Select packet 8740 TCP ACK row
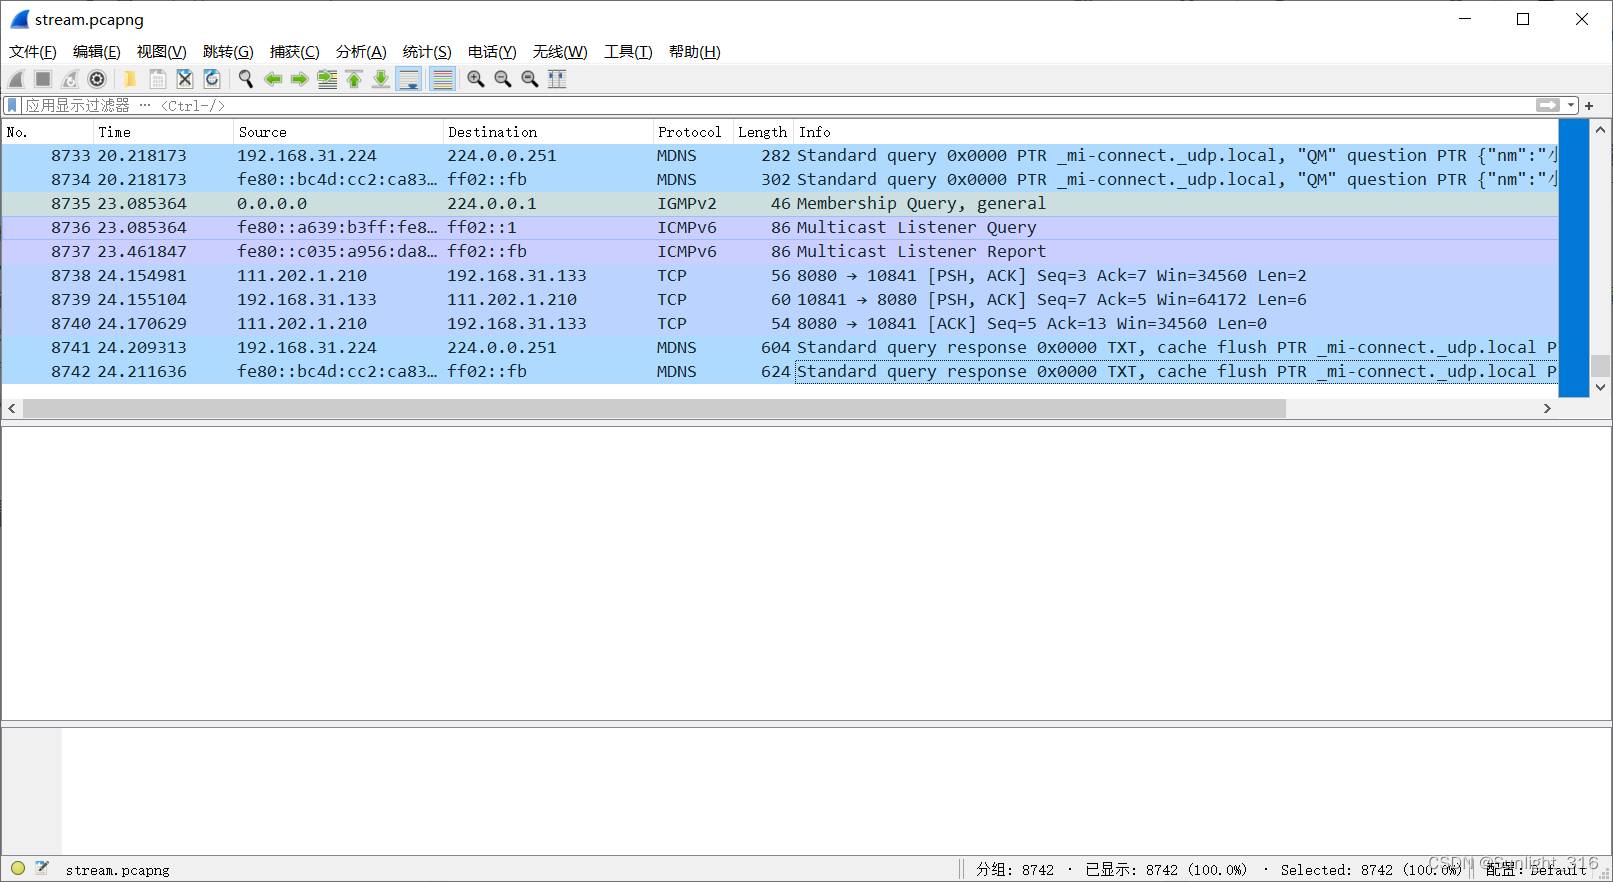 780,324
